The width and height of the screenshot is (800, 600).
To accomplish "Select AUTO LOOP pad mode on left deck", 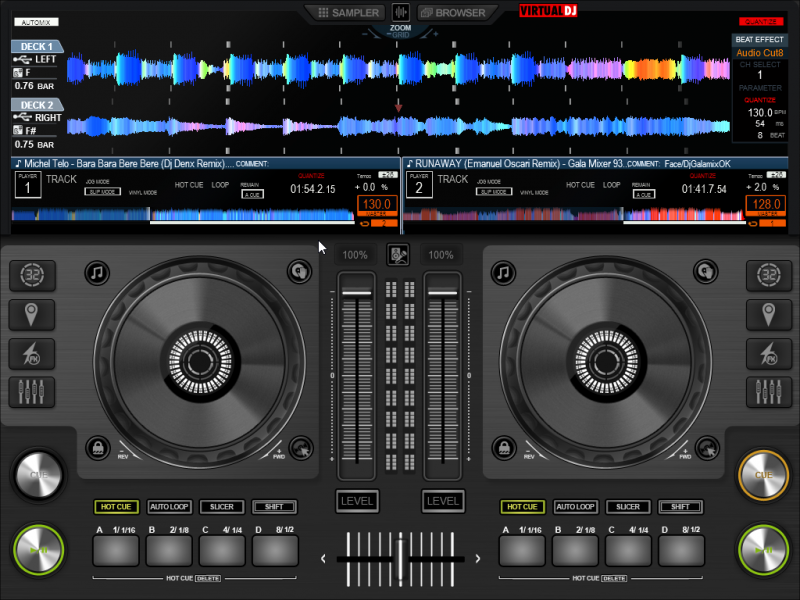I will pyautogui.click(x=169, y=507).
